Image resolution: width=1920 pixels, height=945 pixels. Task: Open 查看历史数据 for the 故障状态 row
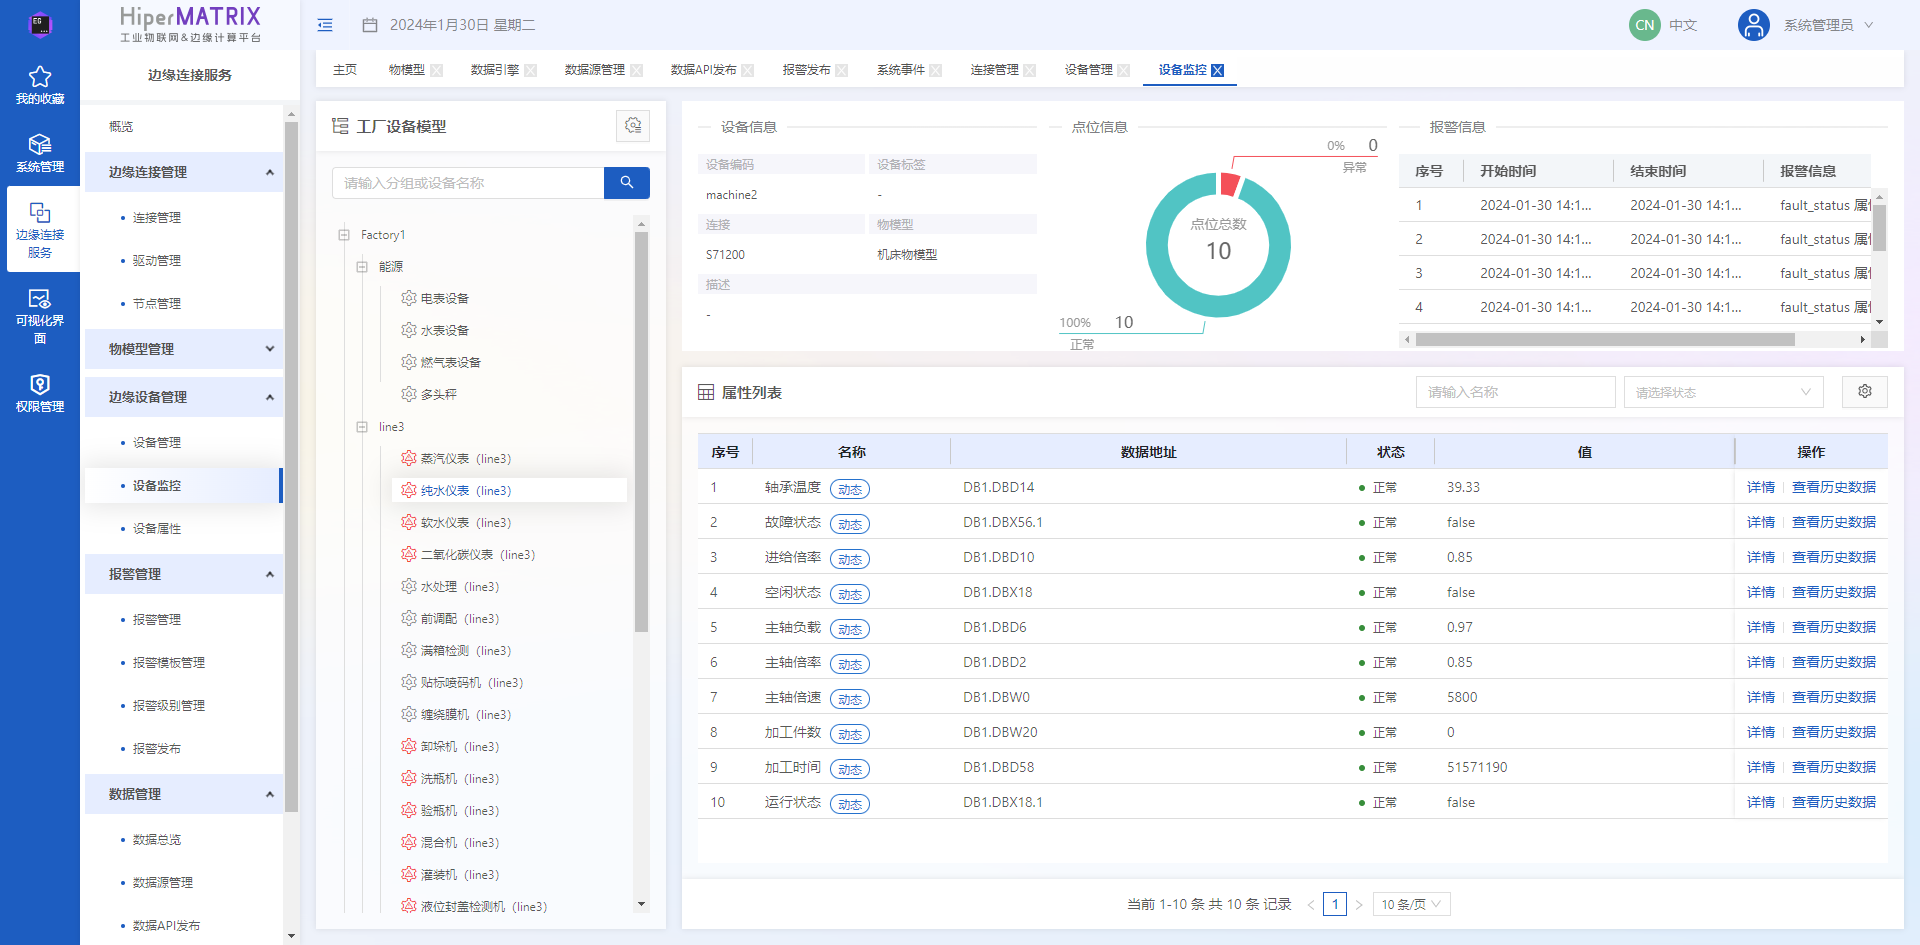point(1834,522)
